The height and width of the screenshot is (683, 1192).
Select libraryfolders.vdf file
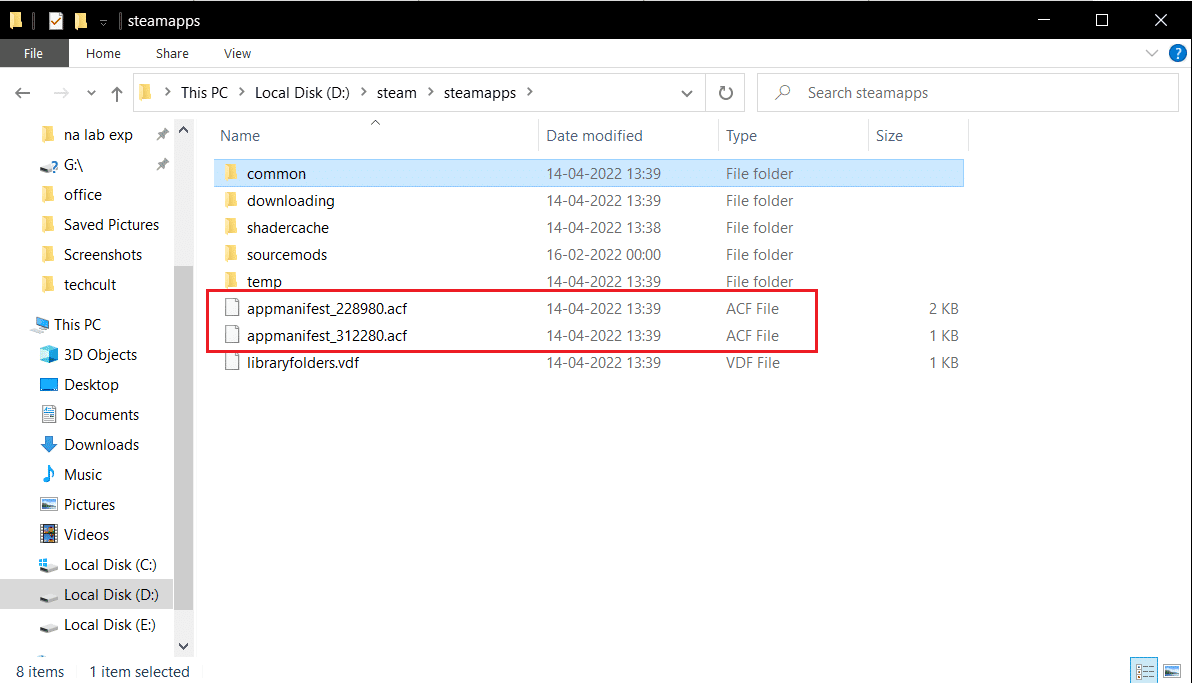[x=588, y=363]
